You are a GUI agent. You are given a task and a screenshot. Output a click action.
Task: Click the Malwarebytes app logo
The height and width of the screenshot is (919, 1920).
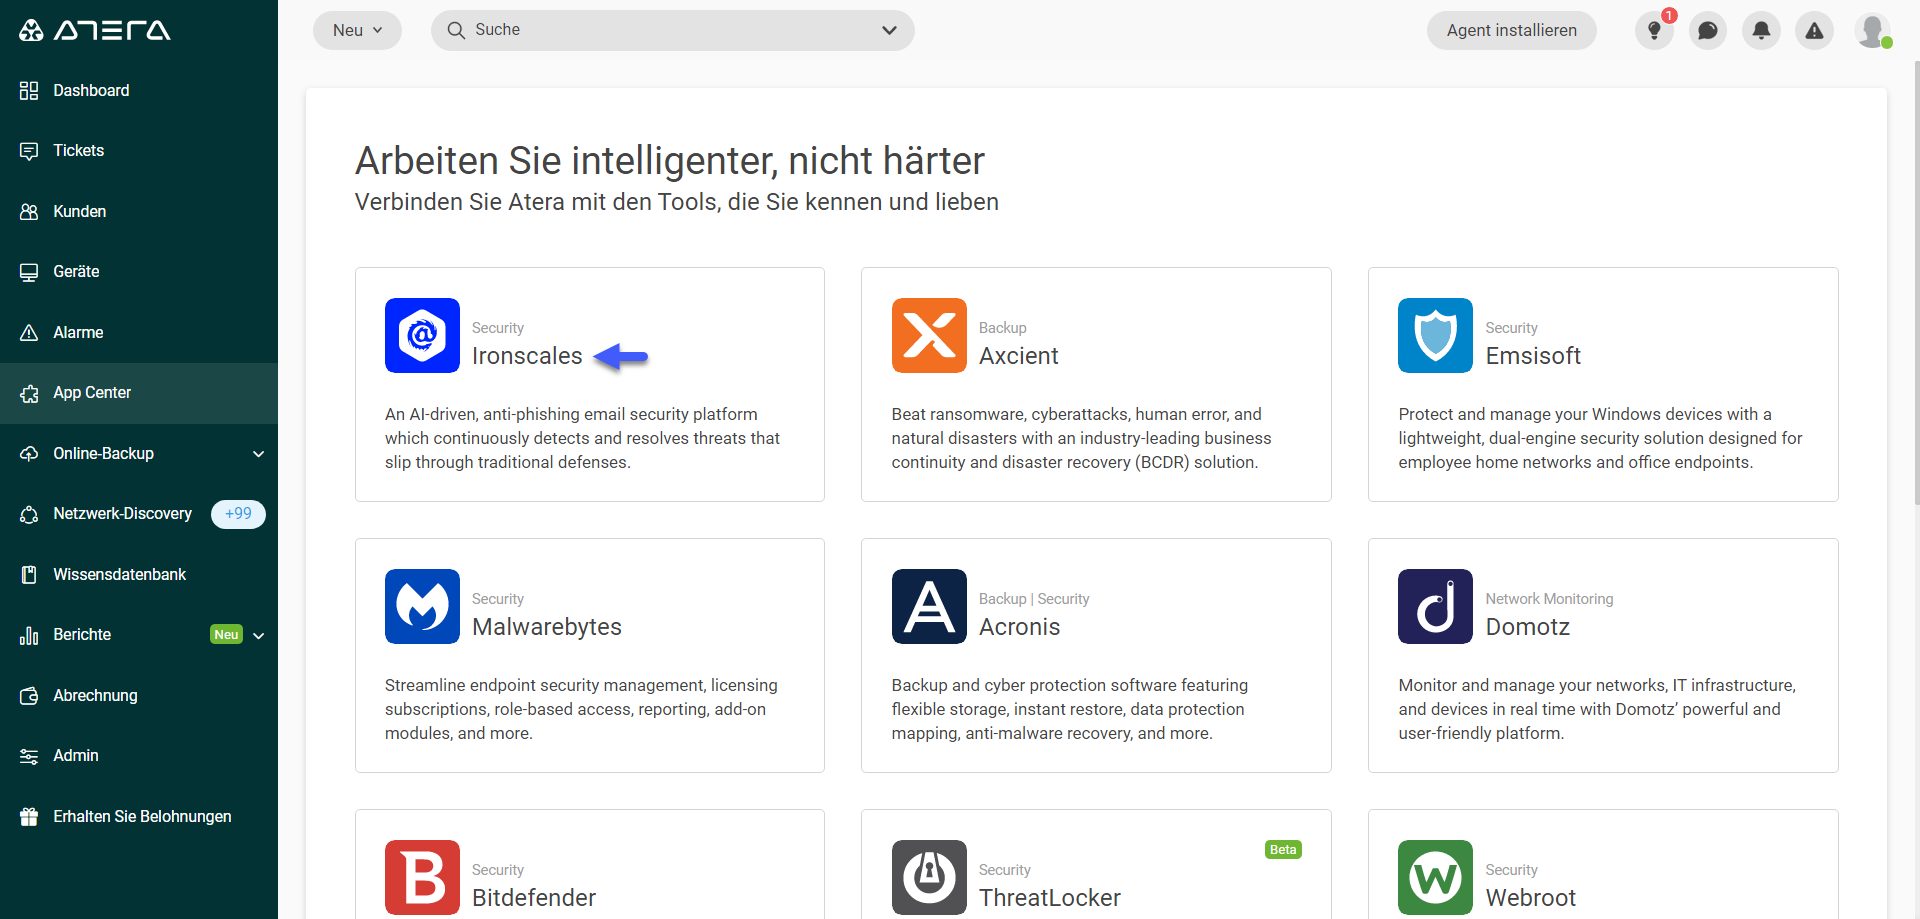point(422,606)
